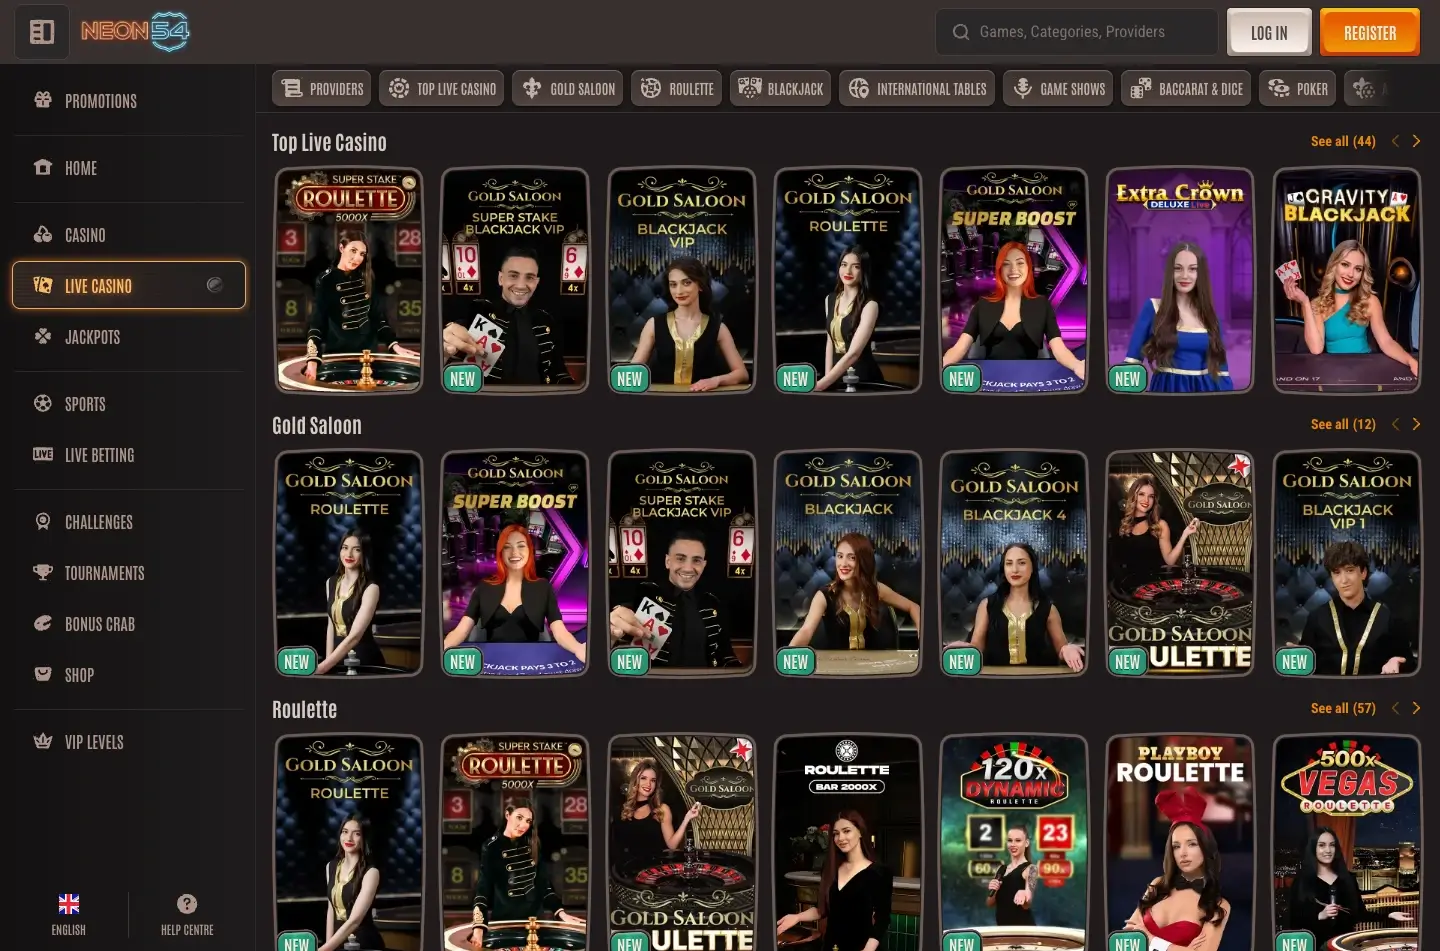Click the games search field
The height and width of the screenshot is (951, 1440).
tap(1090, 32)
